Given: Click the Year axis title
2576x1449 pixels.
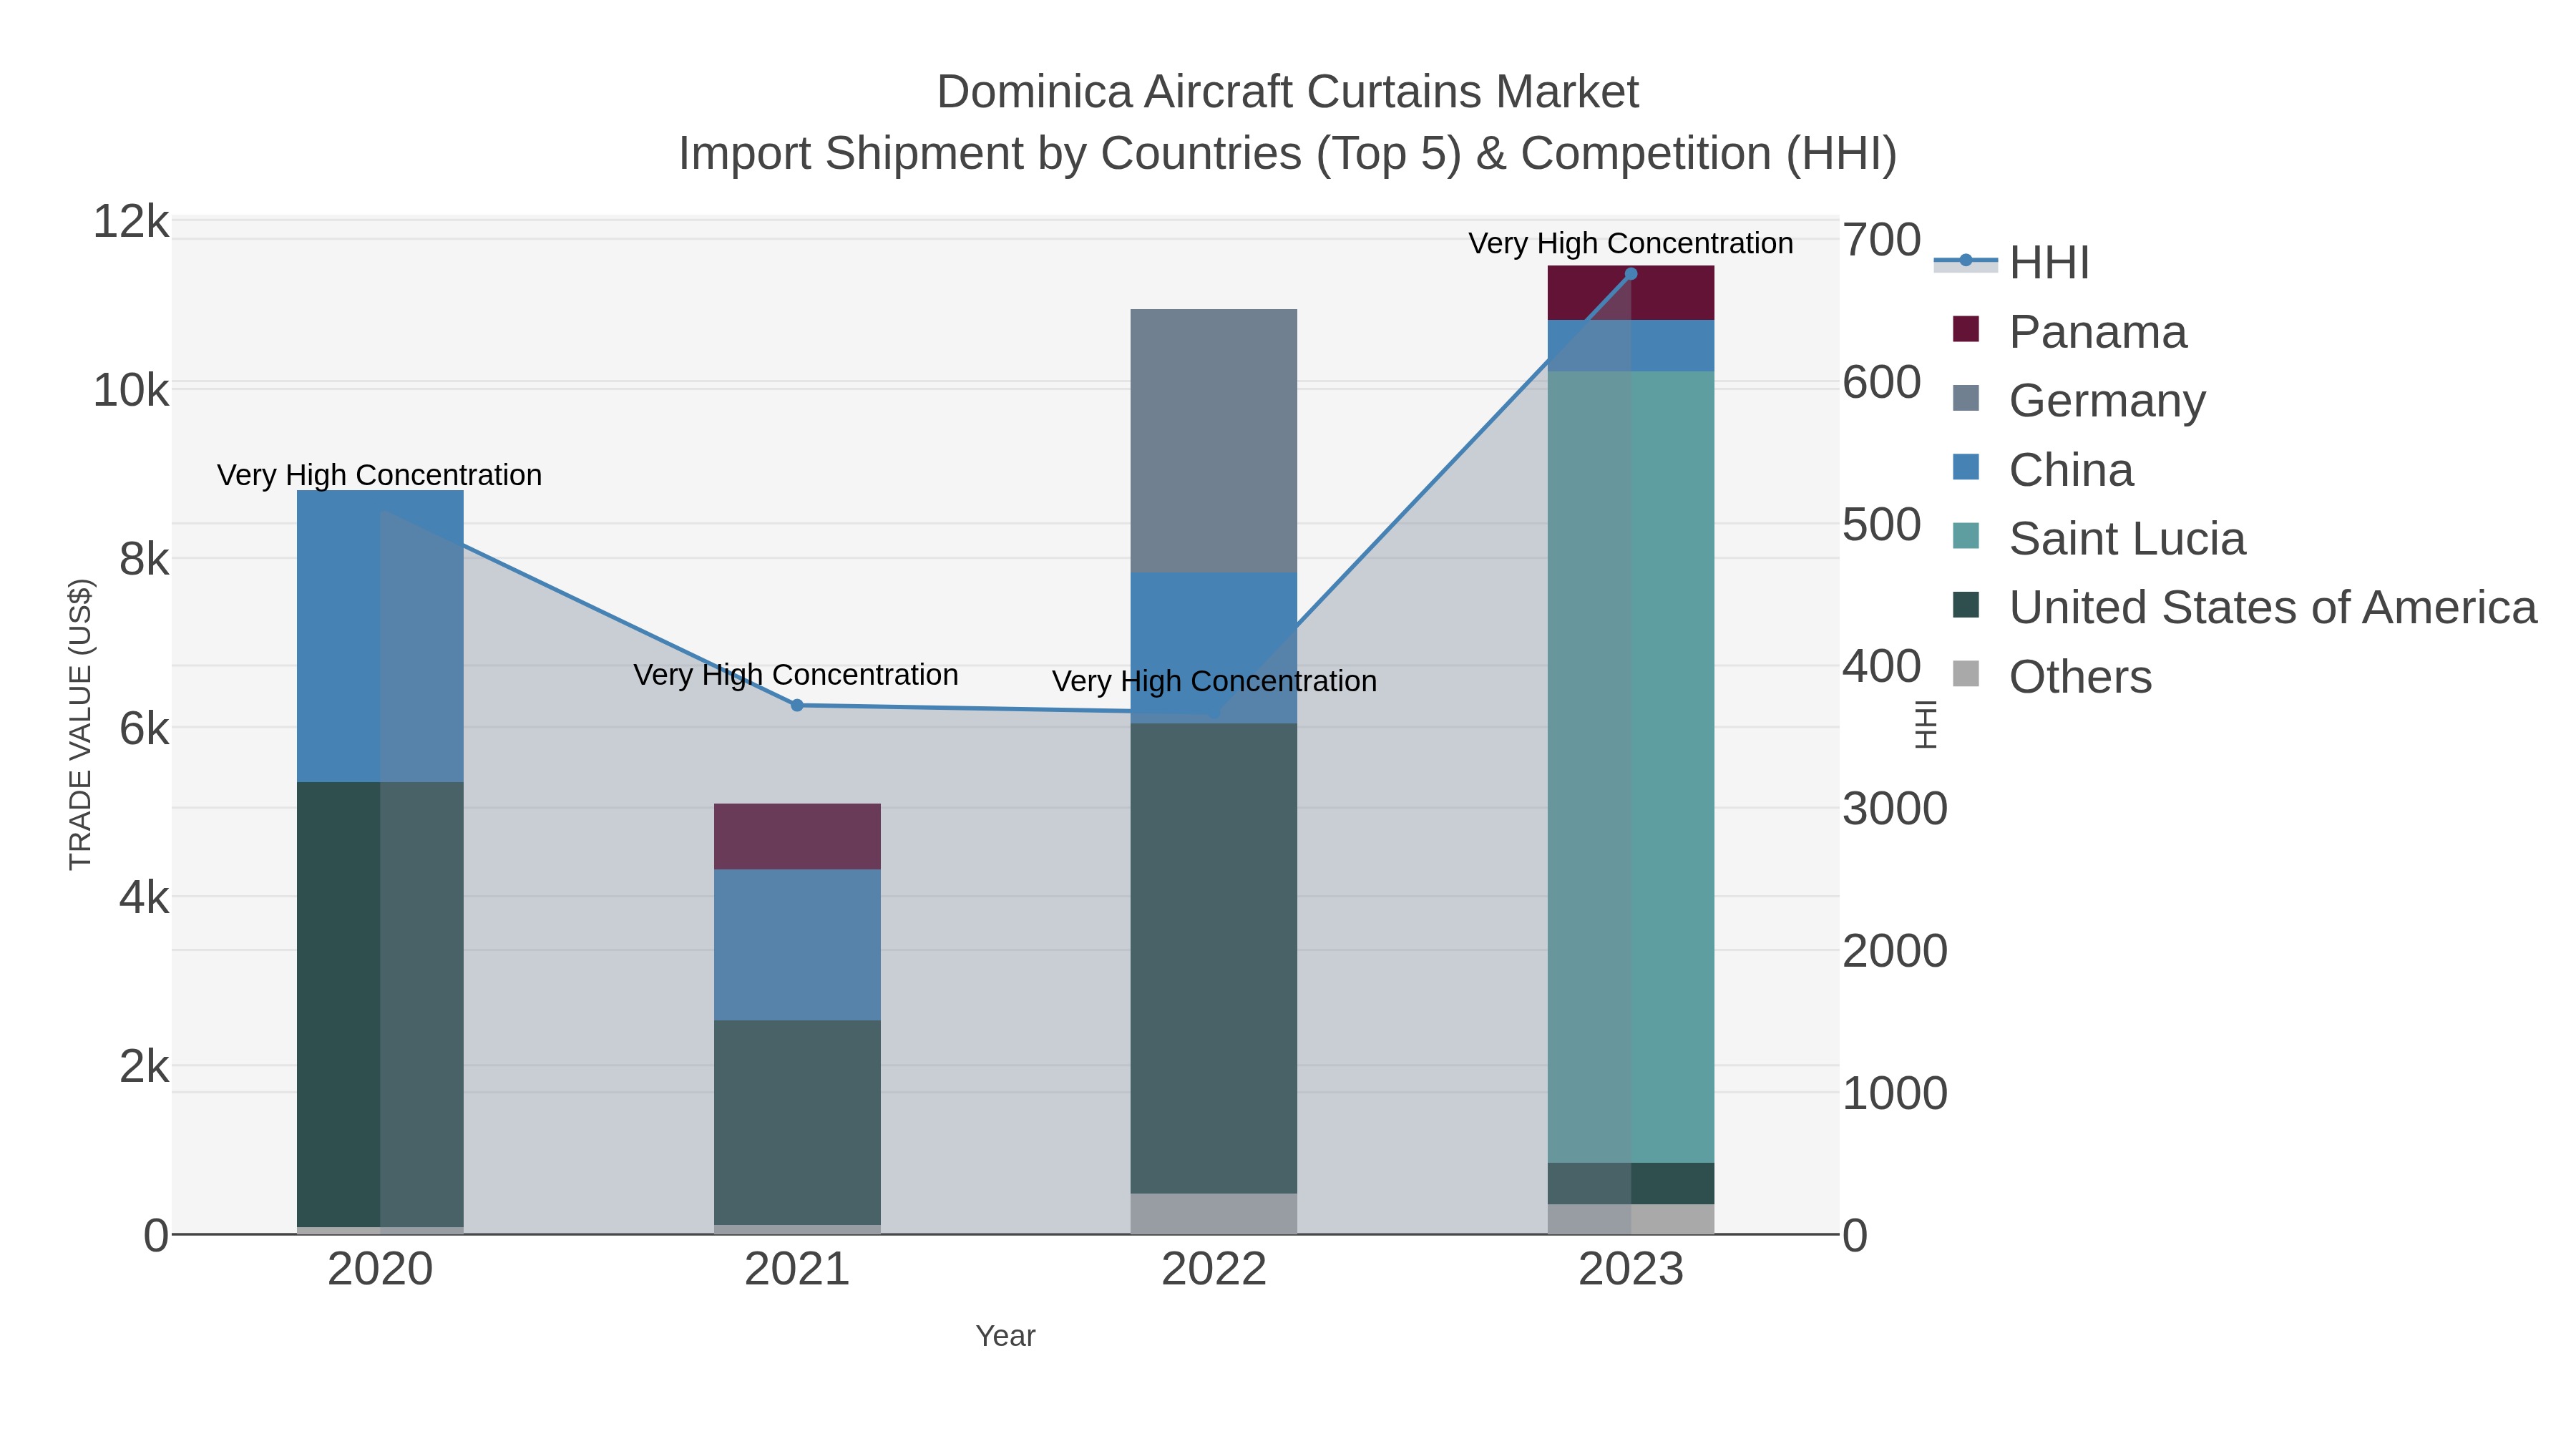Looking at the screenshot, I should tap(1005, 1336).
